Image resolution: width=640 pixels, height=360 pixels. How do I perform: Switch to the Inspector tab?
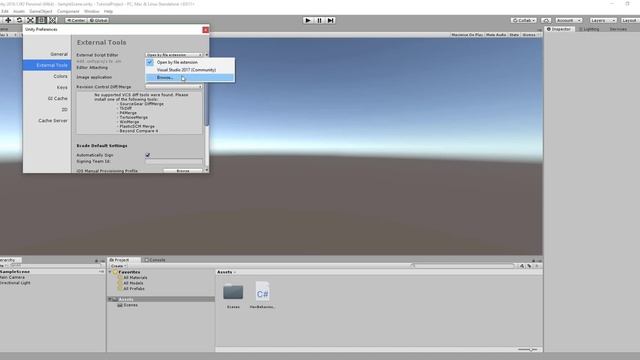coord(559,29)
